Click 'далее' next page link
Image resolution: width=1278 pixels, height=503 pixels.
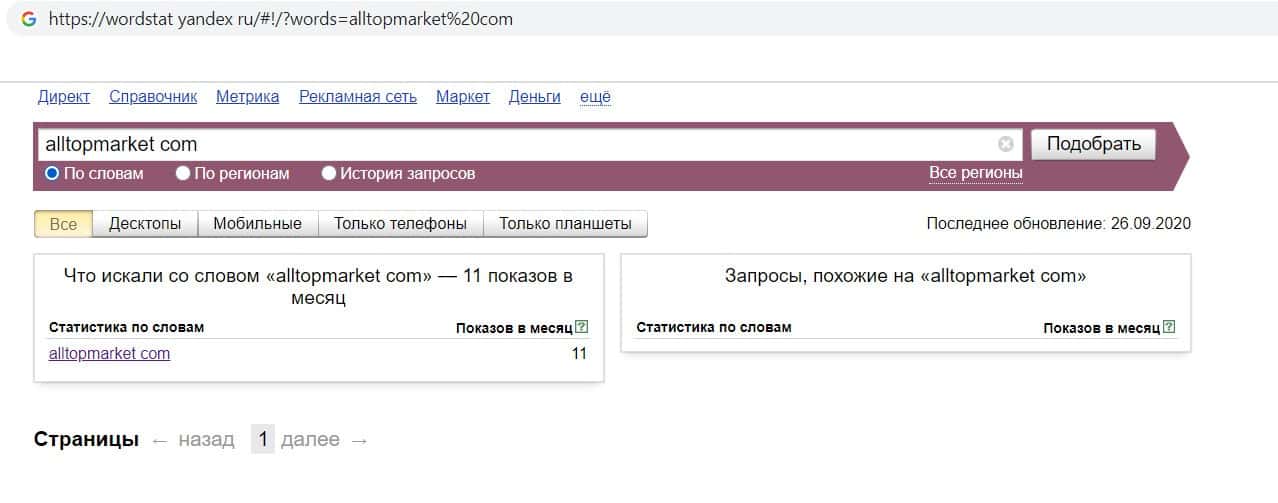coord(325,439)
